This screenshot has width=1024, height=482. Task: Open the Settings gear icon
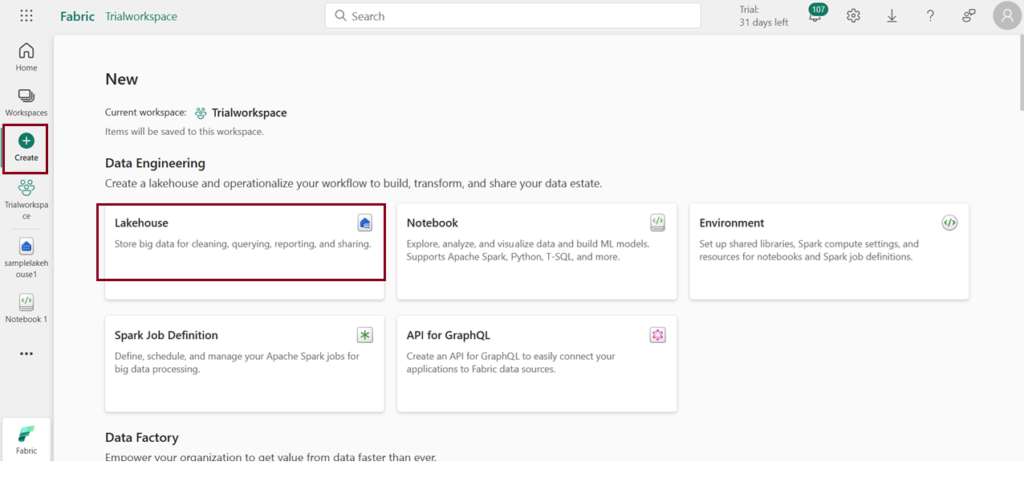[853, 16]
